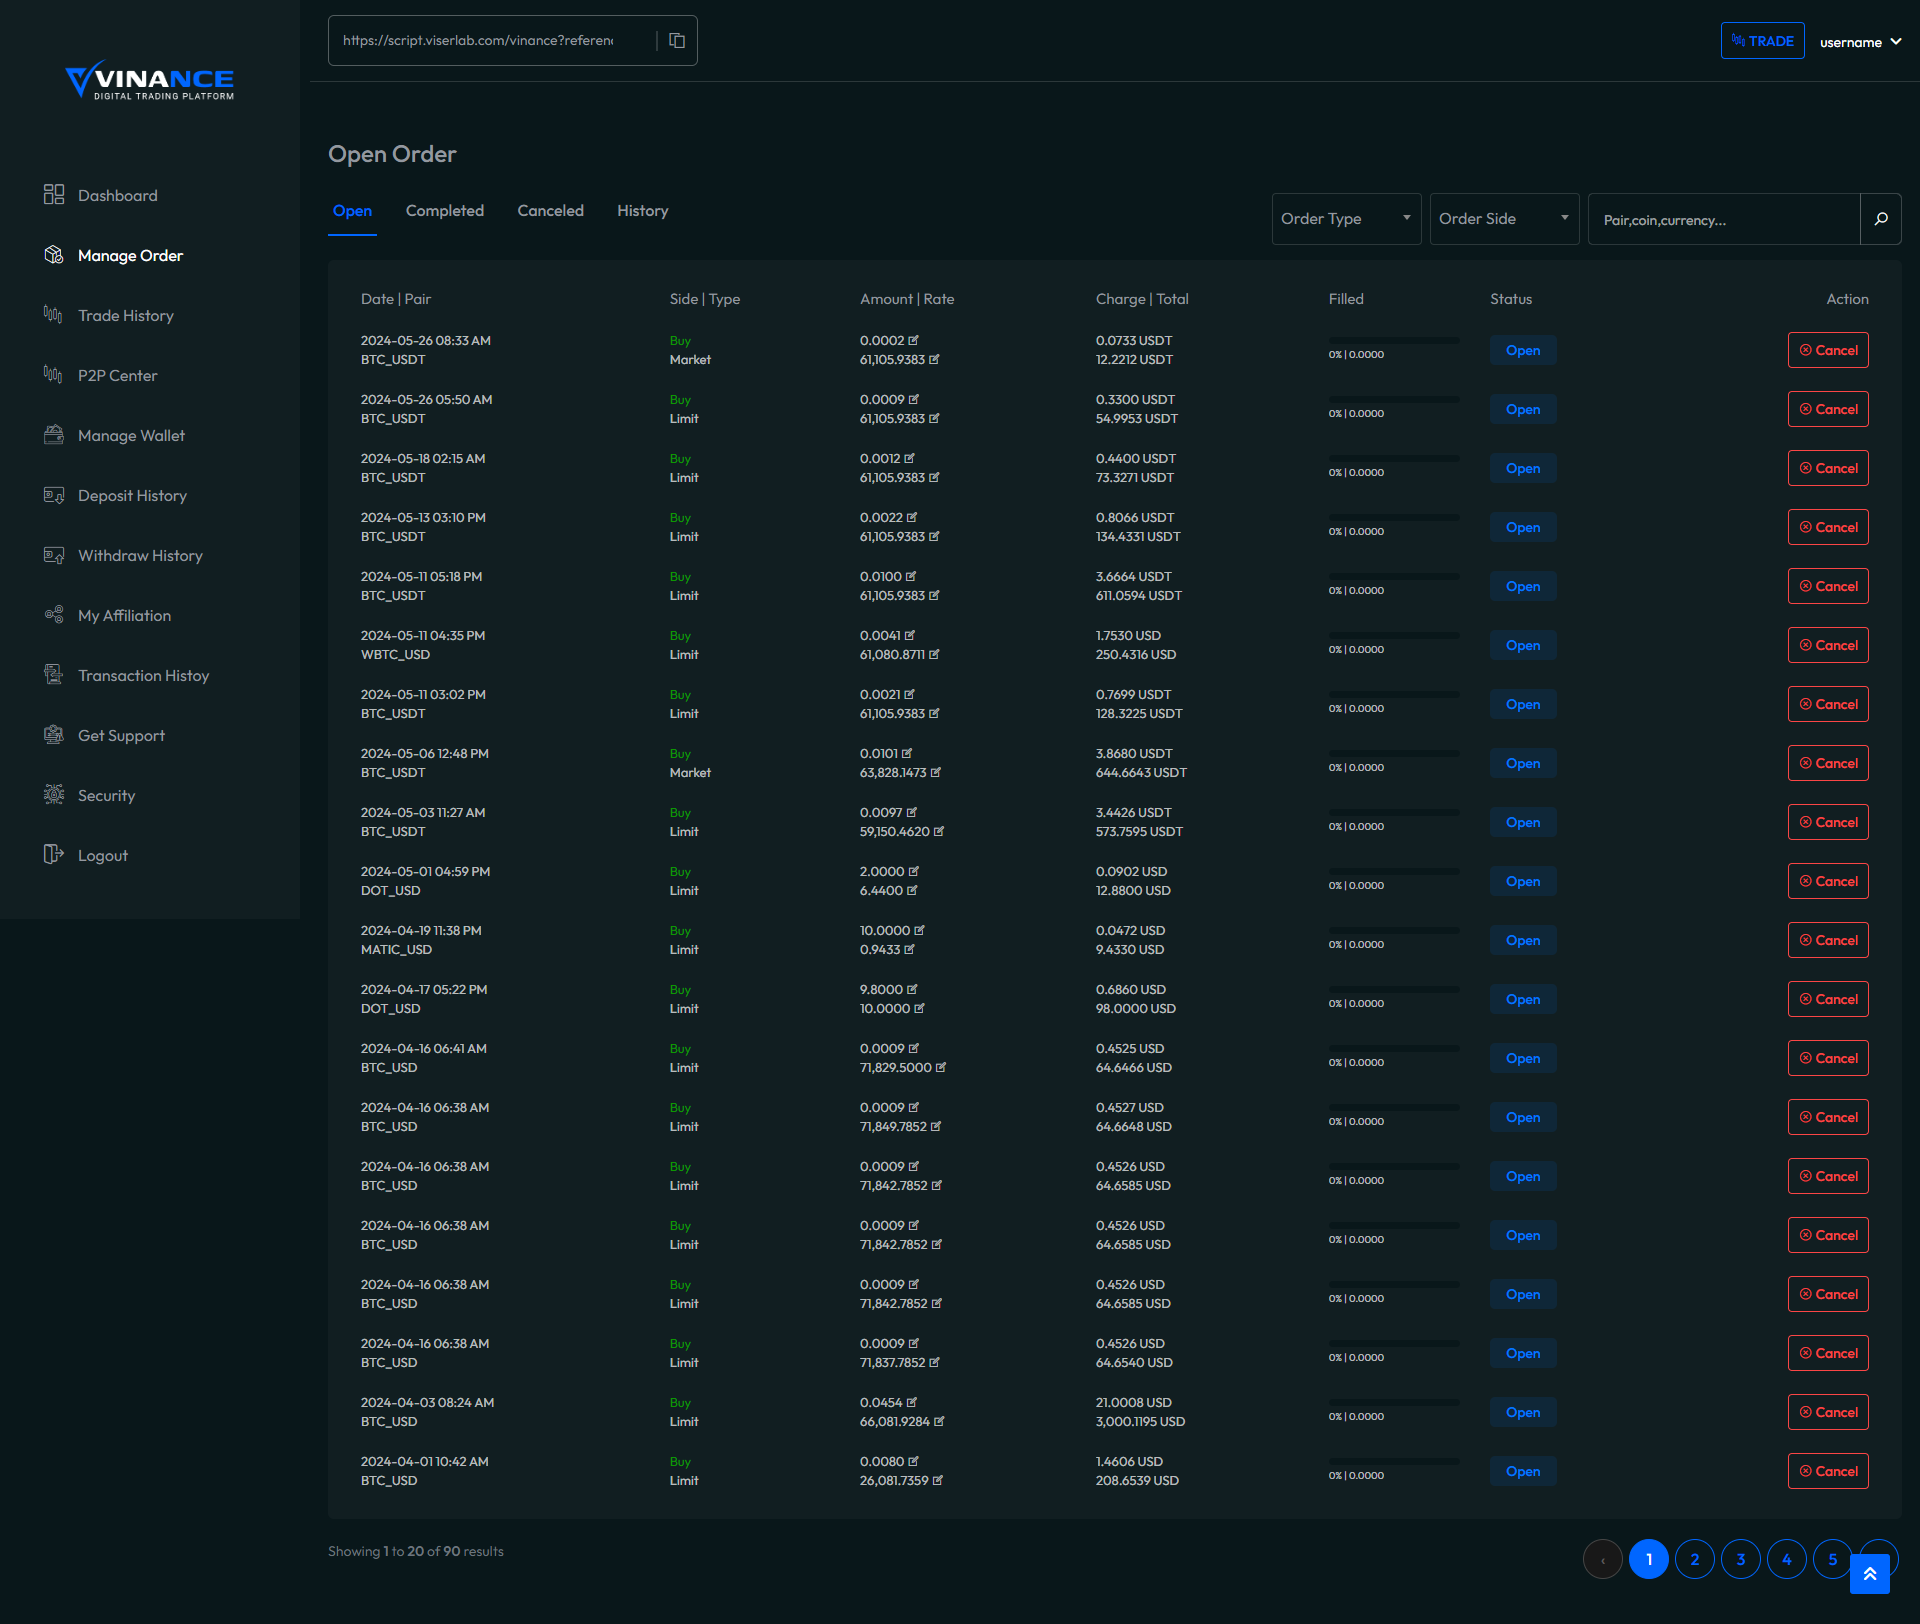Image resolution: width=1920 pixels, height=1624 pixels.
Task: Open the username account menu
Action: [x=1860, y=42]
